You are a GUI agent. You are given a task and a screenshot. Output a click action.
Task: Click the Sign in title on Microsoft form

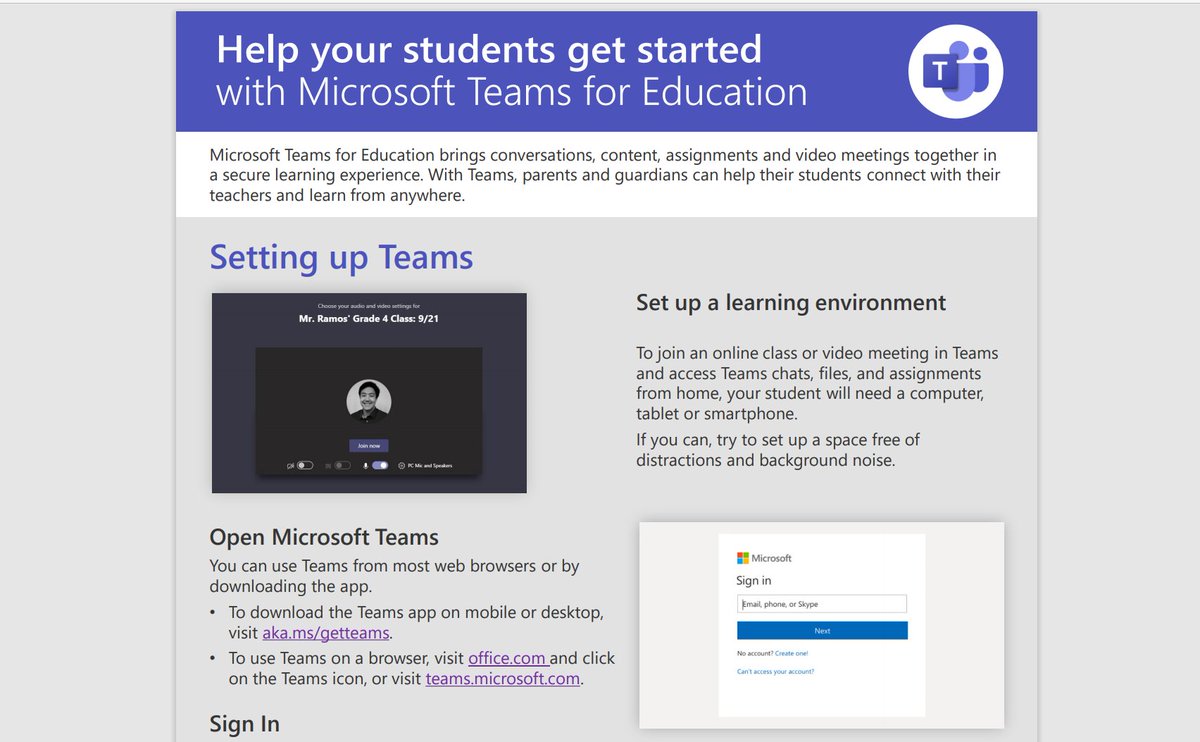[754, 580]
